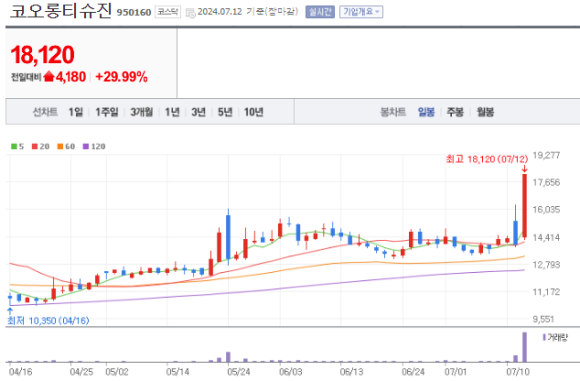The width and height of the screenshot is (580, 381).
Task: Click the stock code 950160
Action: 134,12
